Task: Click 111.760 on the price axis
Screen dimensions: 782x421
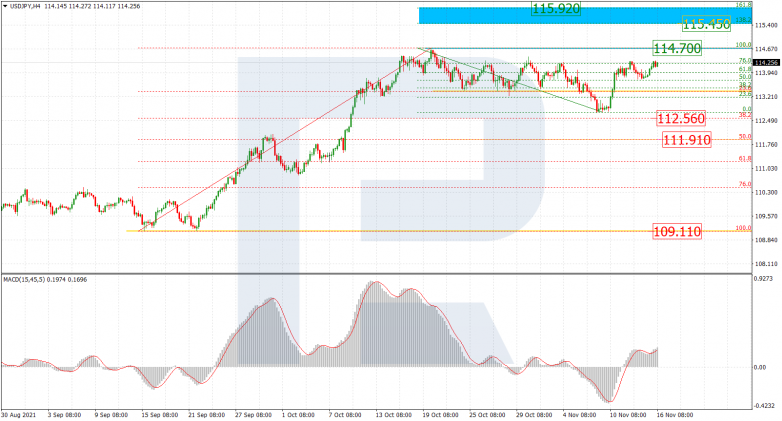Action: (x=767, y=145)
